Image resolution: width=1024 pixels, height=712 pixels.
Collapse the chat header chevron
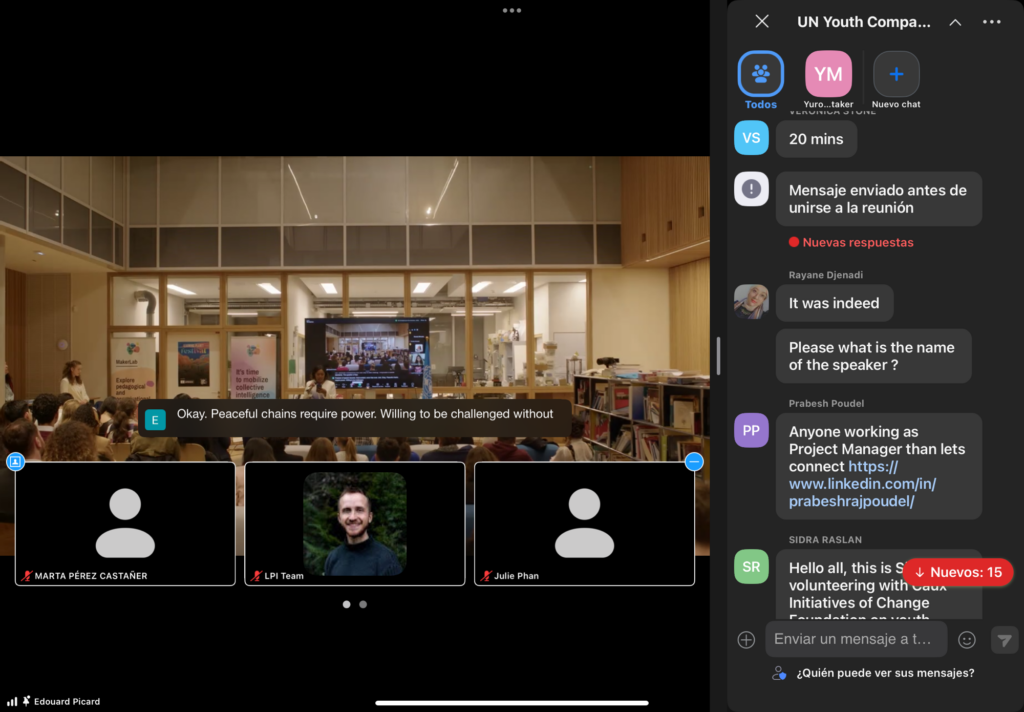click(x=955, y=22)
